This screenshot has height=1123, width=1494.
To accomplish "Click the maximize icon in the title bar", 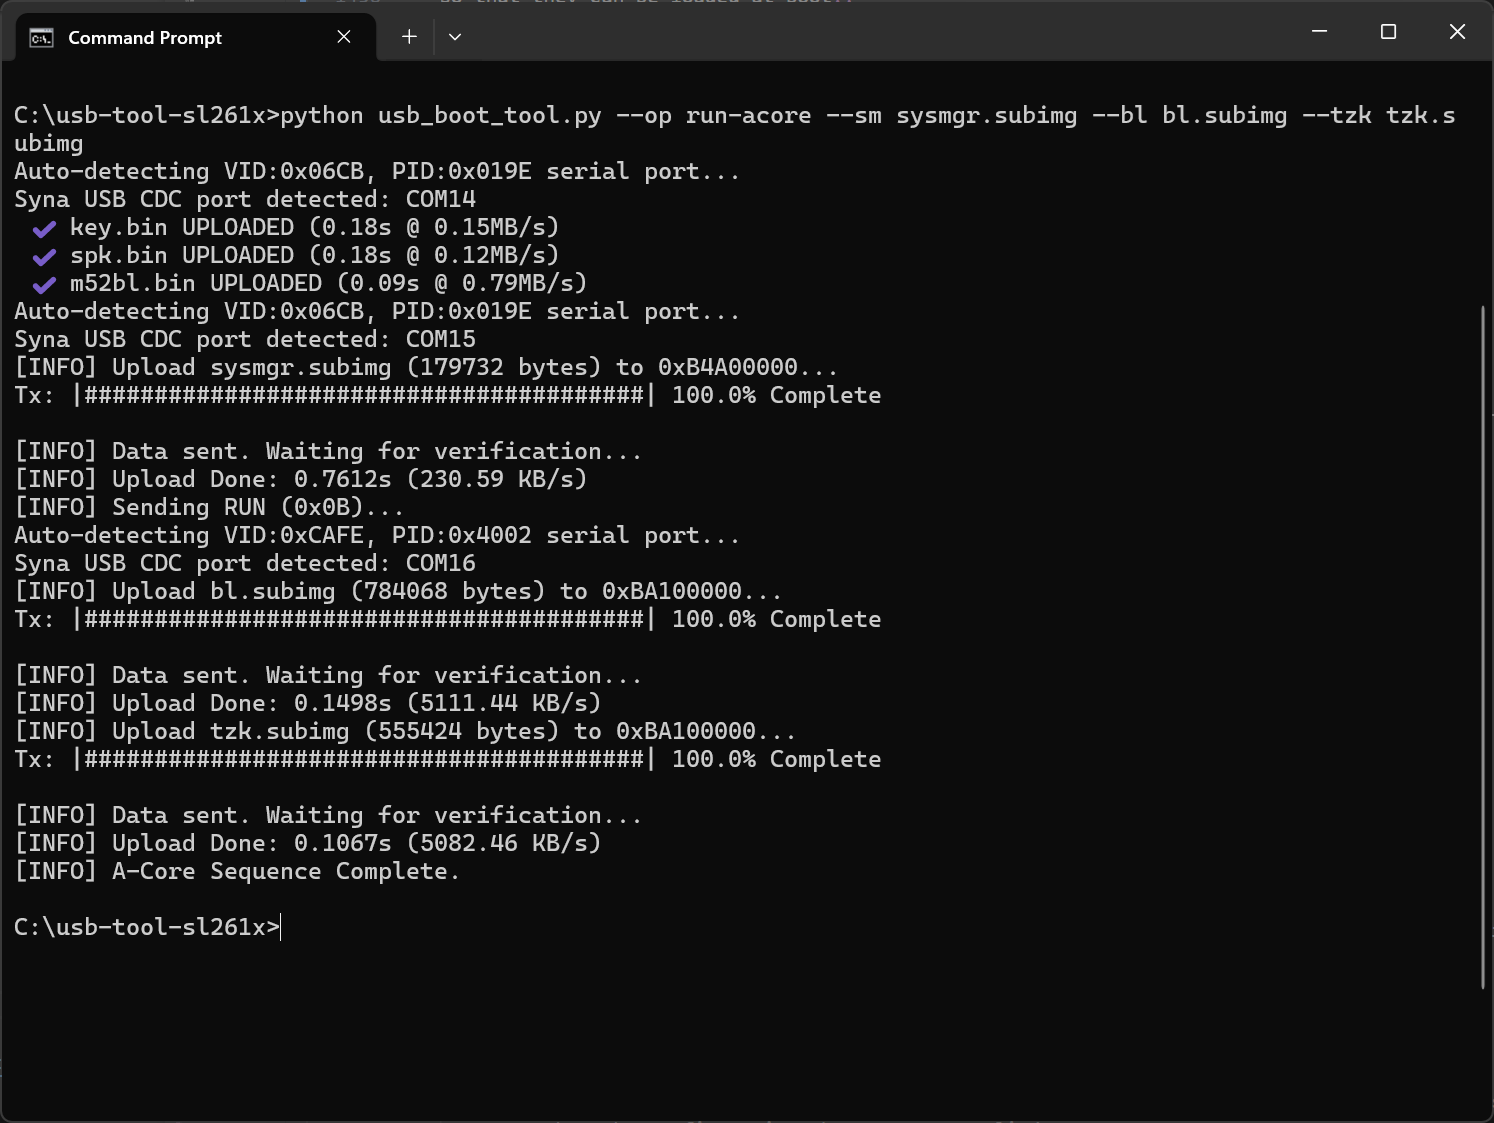I will pyautogui.click(x=1388, y=32).
